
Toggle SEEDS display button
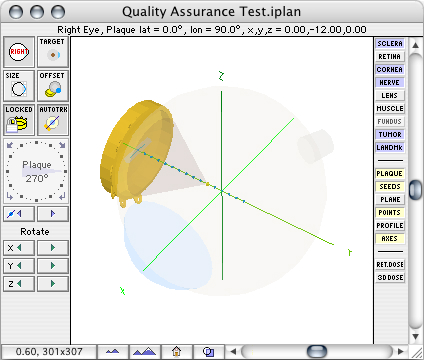(x=390, y=187)
